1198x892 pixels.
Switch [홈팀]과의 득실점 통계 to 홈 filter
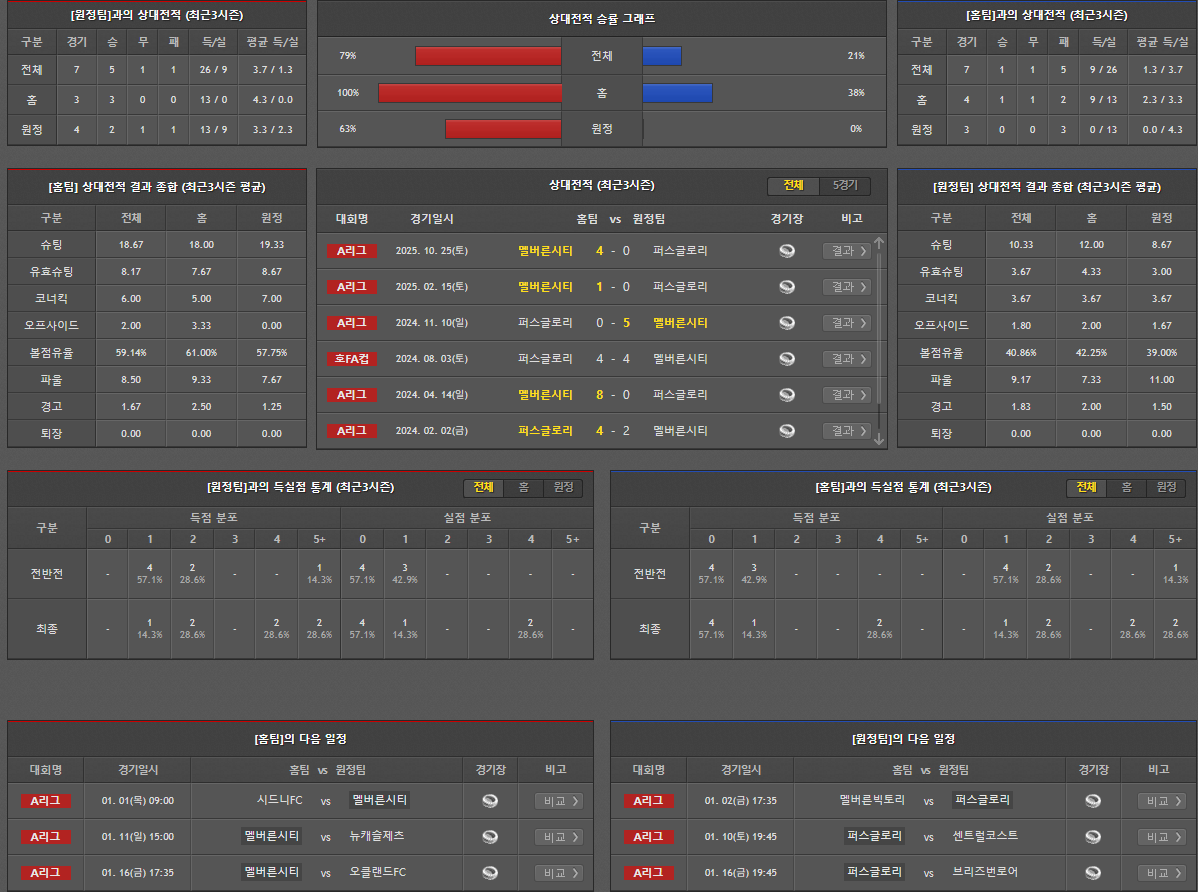point(1126,488)
